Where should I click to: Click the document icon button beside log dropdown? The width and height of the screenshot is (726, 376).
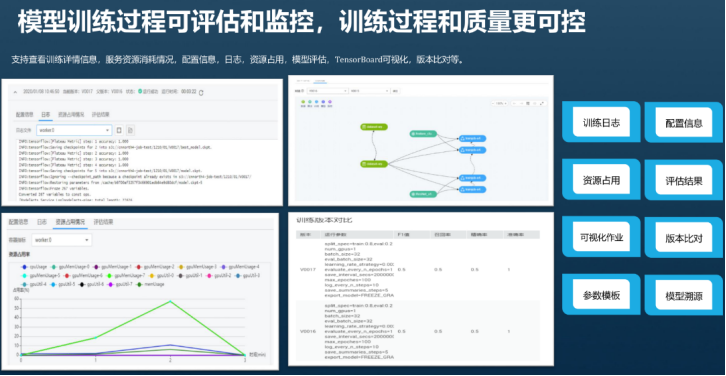pos(131,130)
